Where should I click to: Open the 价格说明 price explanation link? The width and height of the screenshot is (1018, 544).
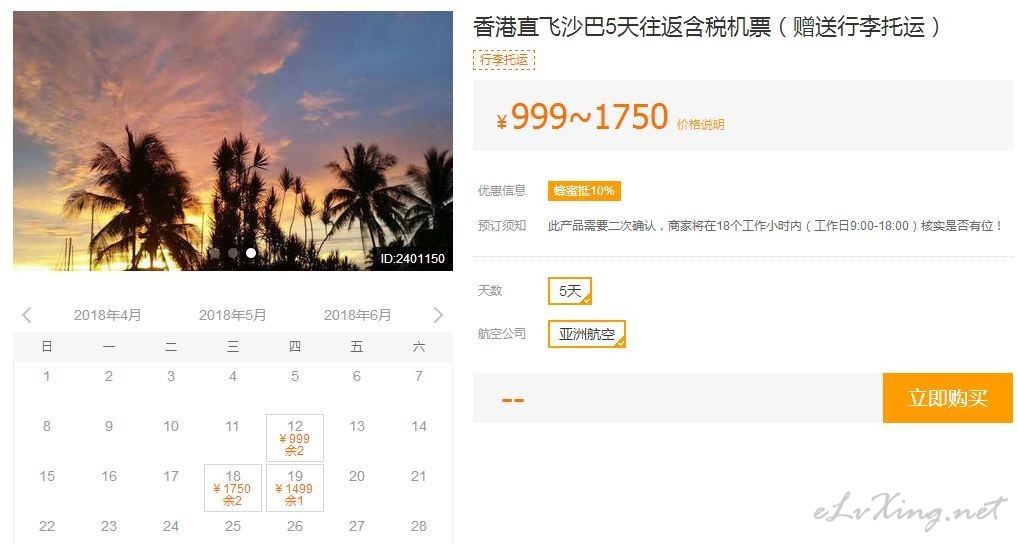pyautogui.click(x=701, y=125)
